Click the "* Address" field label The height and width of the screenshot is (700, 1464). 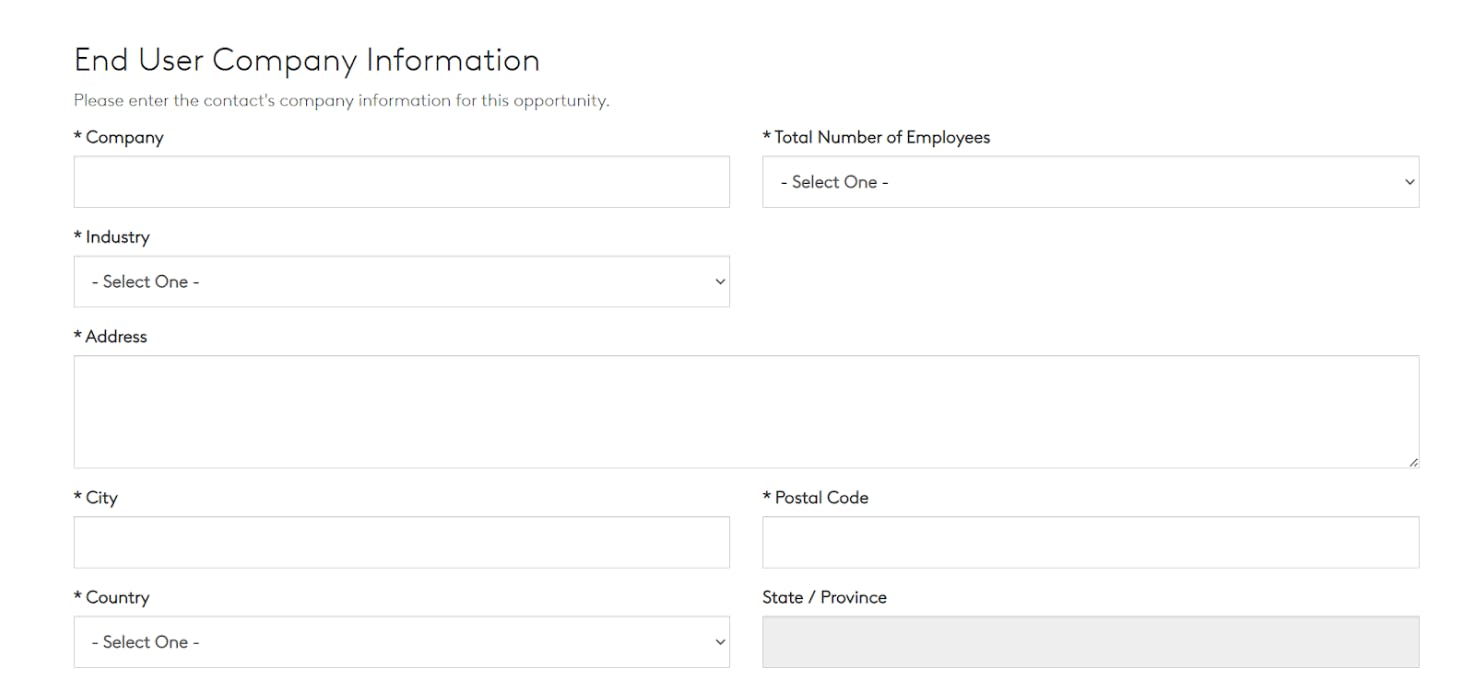pyautogui.click(x=111, y=337)
